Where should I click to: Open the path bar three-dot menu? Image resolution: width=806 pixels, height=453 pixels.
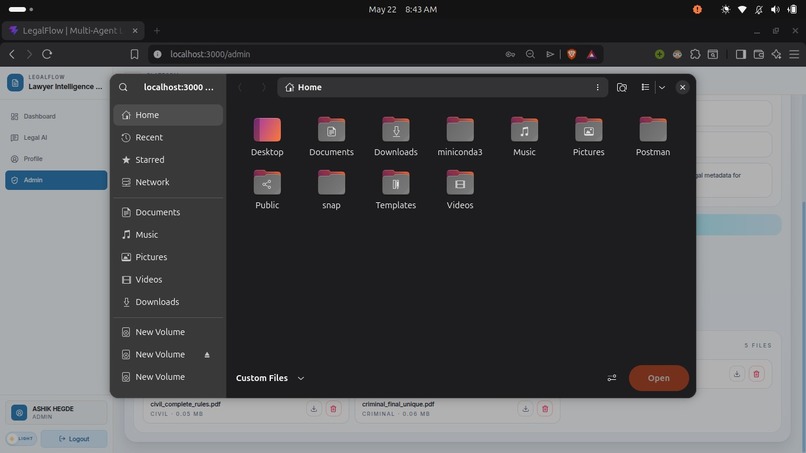597,87
